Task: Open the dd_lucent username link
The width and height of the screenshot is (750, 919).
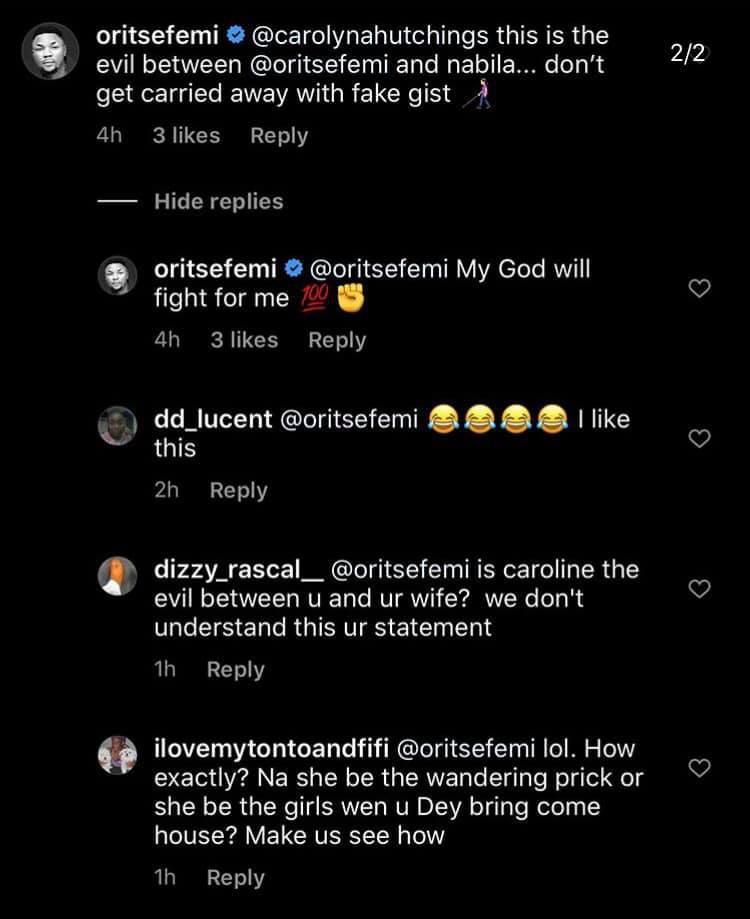Action: coord(213,419)
